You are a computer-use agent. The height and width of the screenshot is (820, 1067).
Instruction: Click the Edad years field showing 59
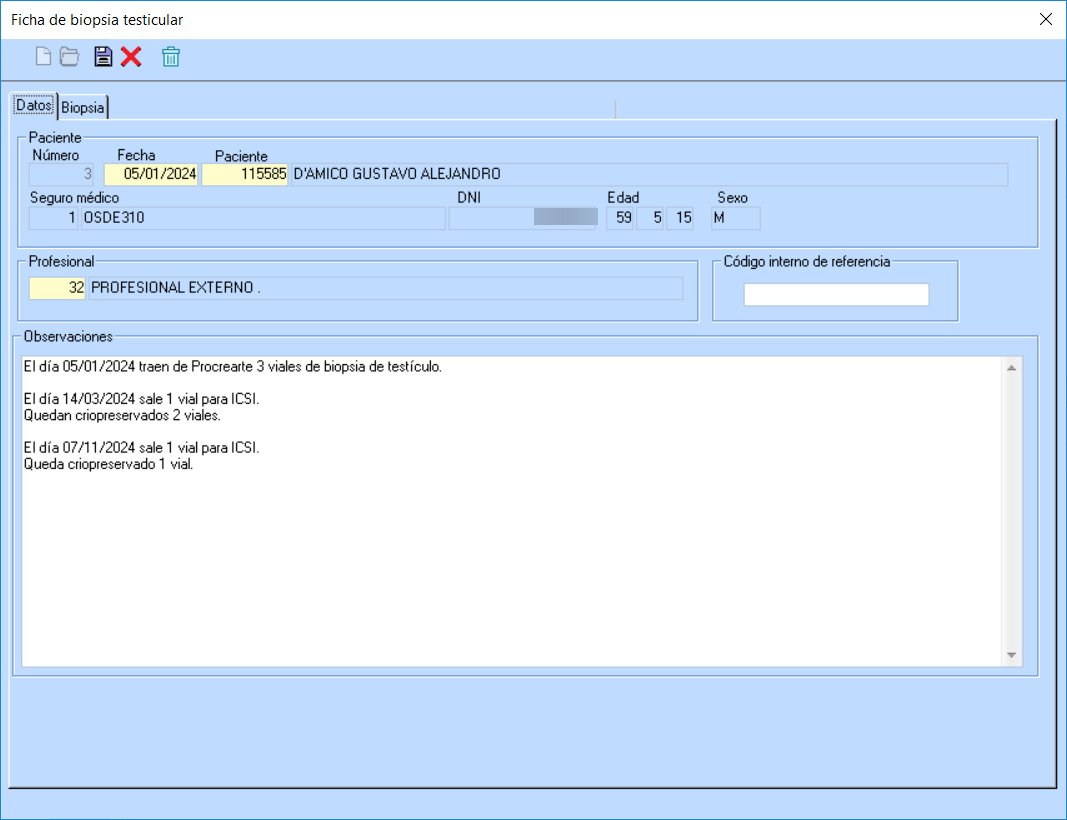tap(620, 218)
